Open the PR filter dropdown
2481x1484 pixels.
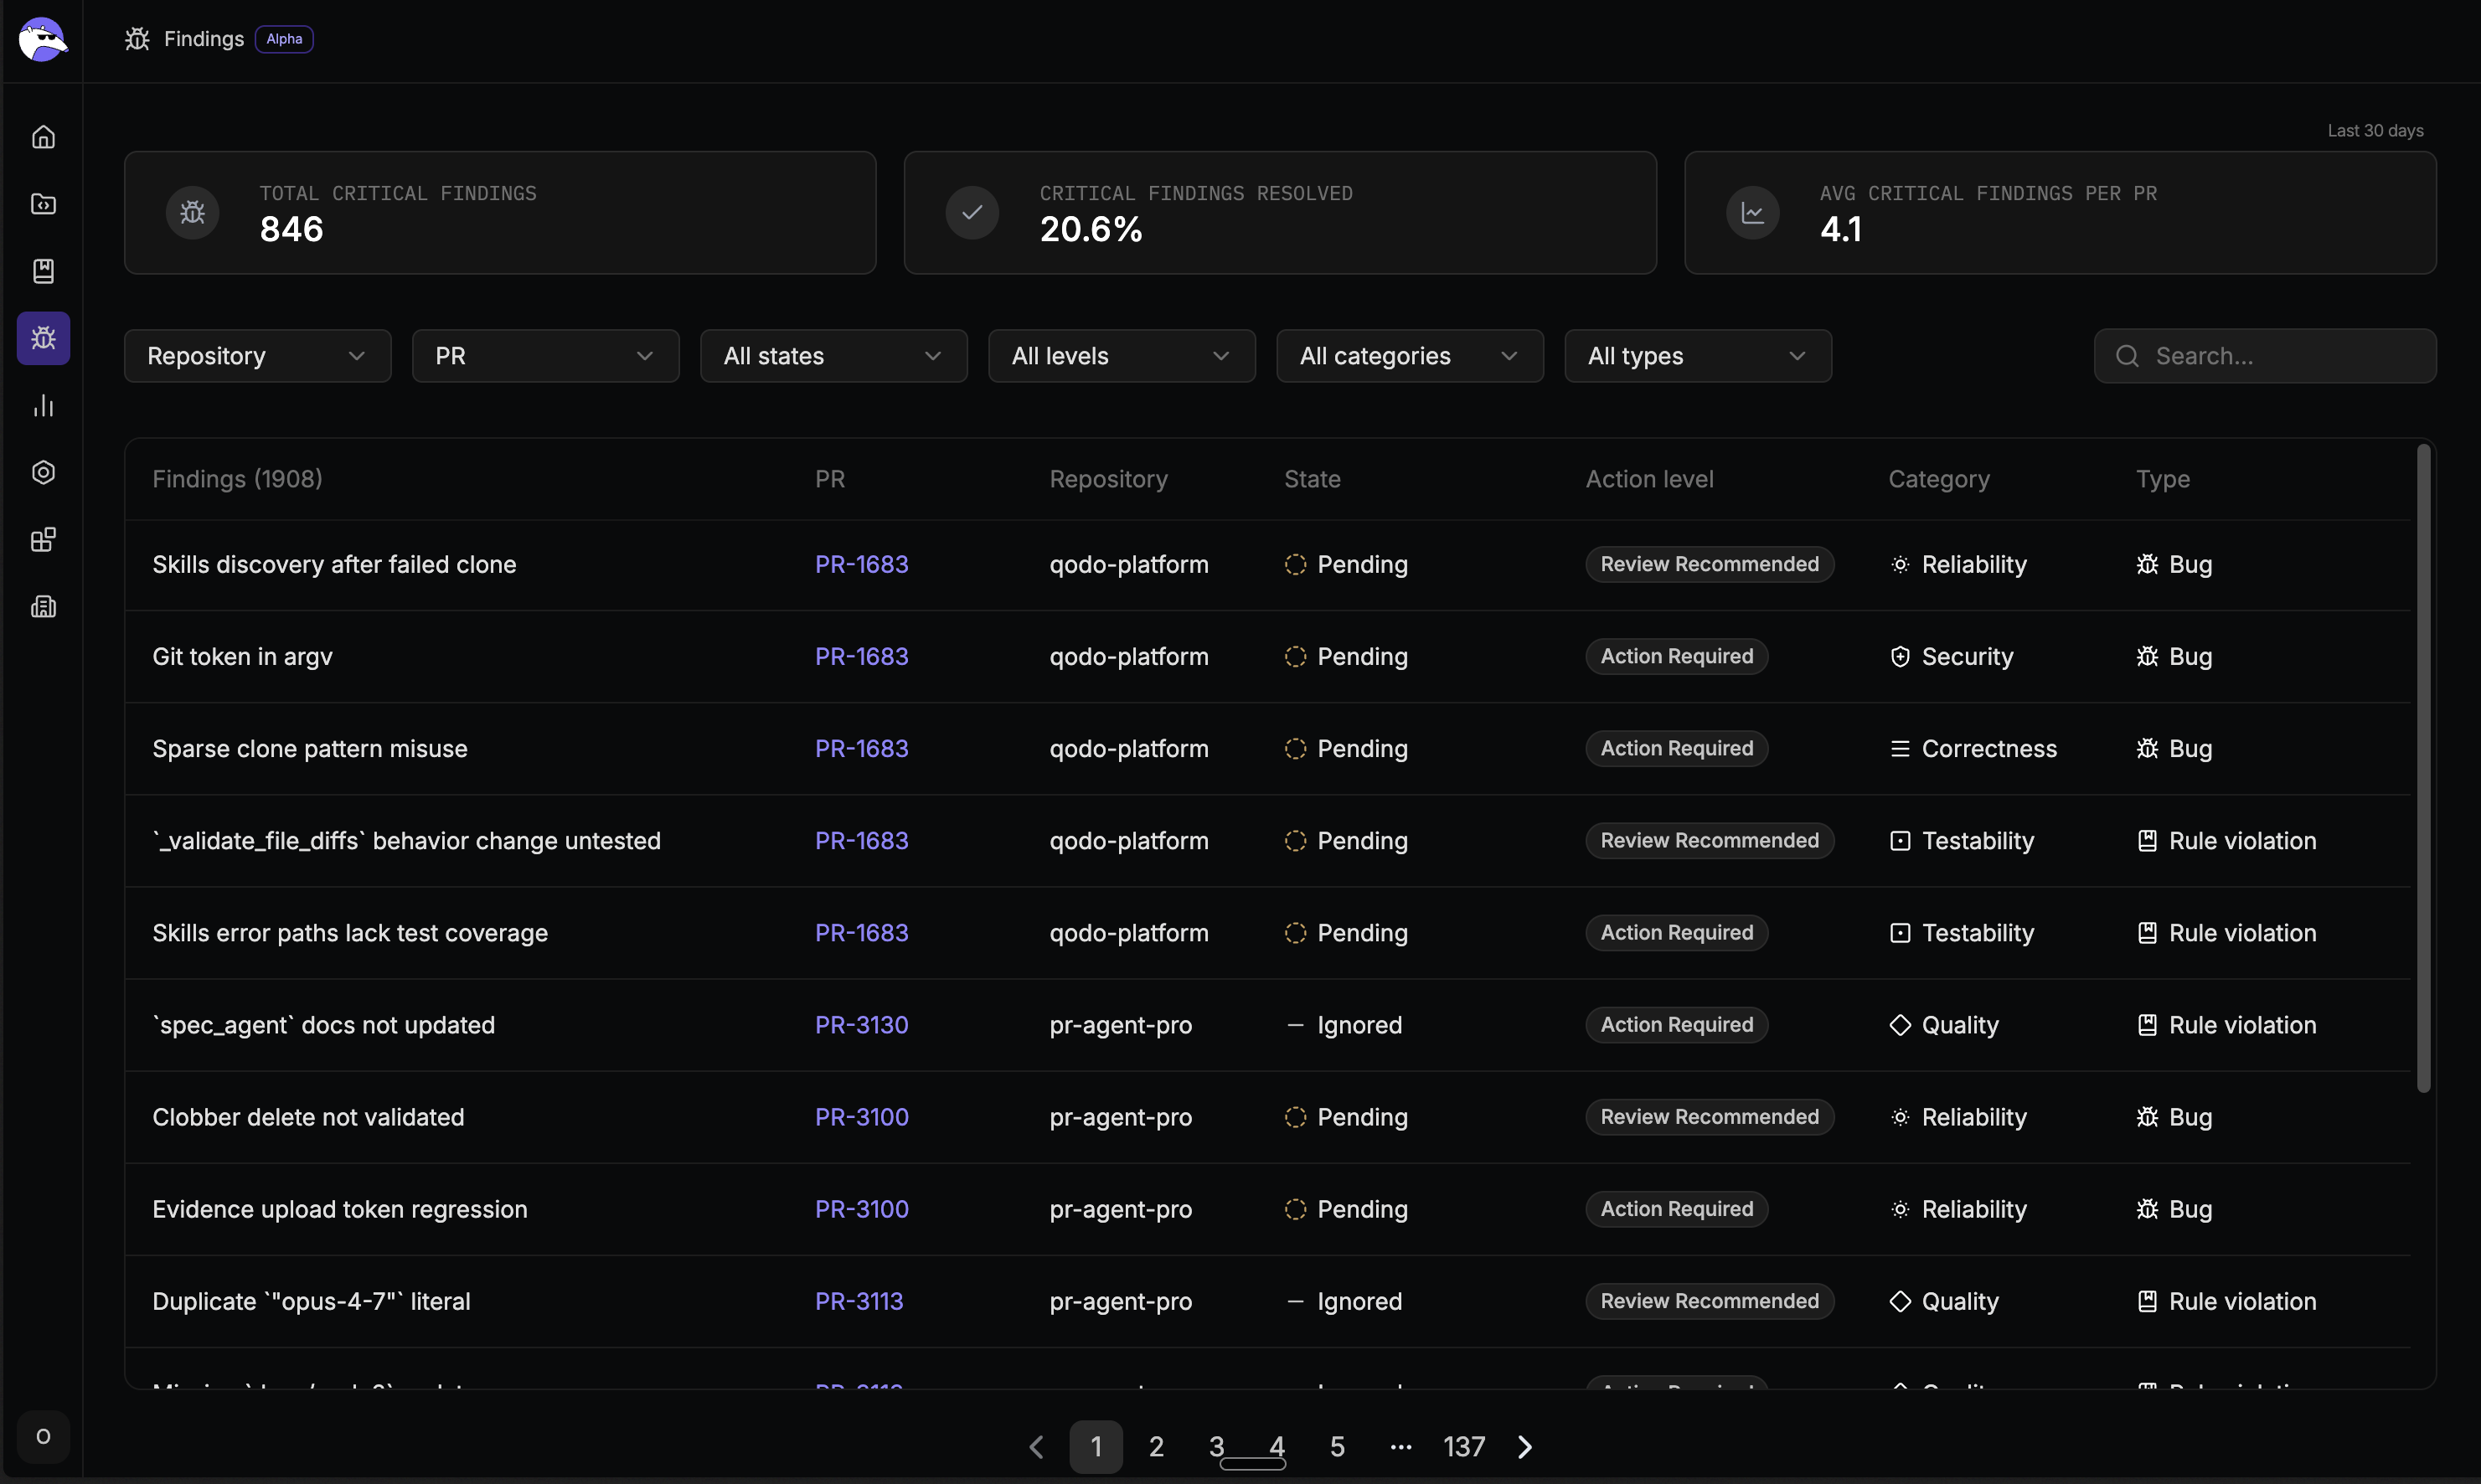point(545,356)
